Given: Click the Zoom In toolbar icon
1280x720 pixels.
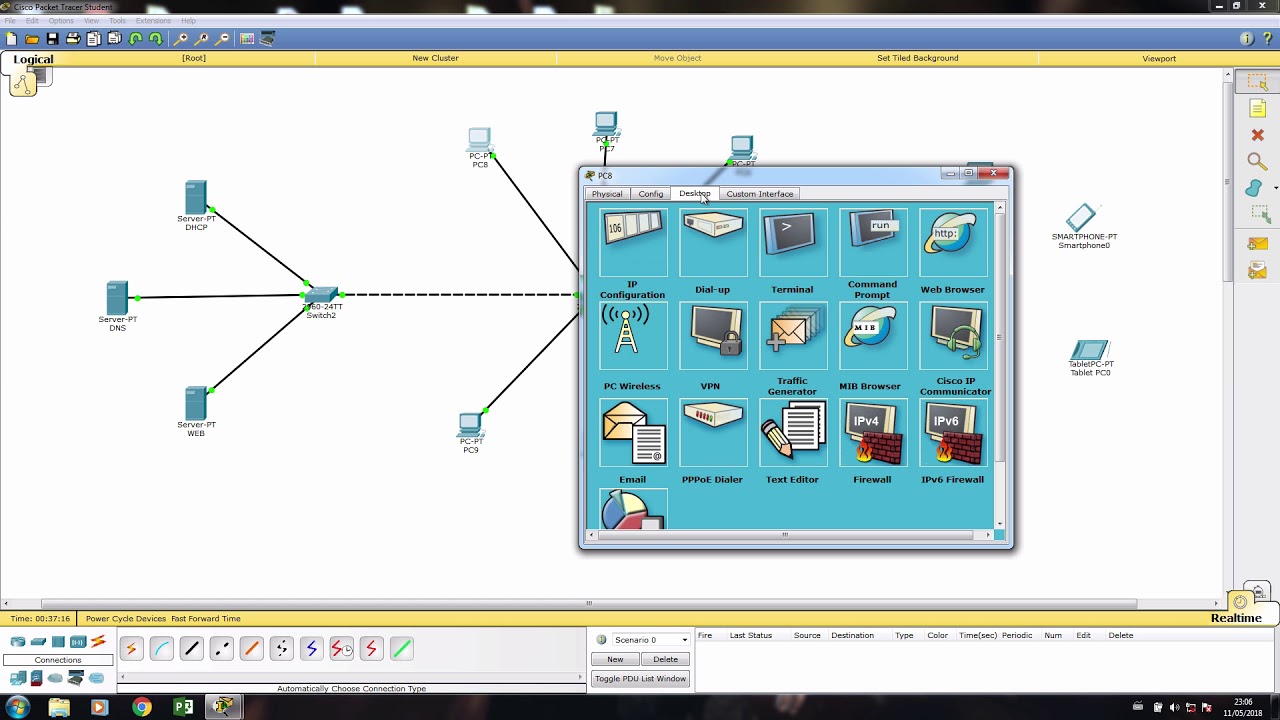Looking at the screenshot, I should coord(181,39).
